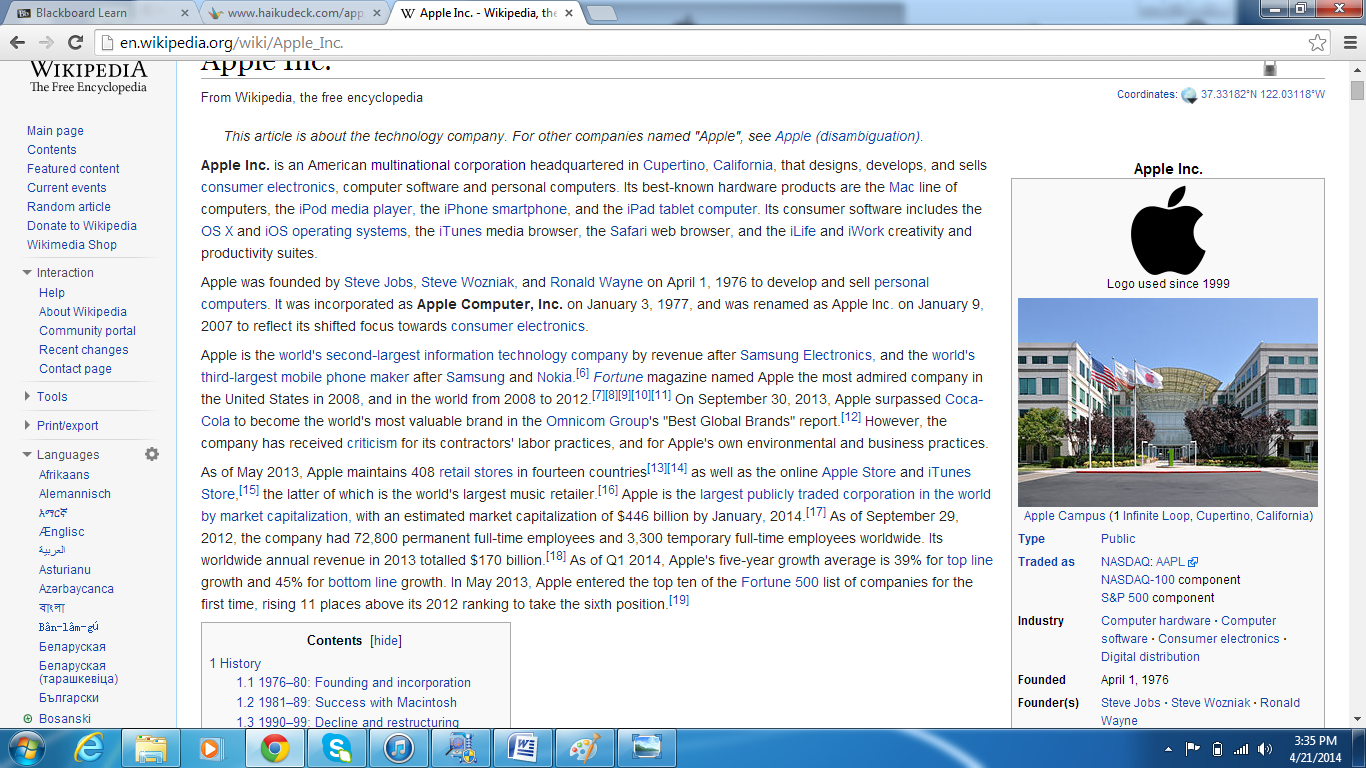Open the Apple Campus photo thumbnail
The height and width of the screenshot is (768, 1366).
[x=1168, y=402]
